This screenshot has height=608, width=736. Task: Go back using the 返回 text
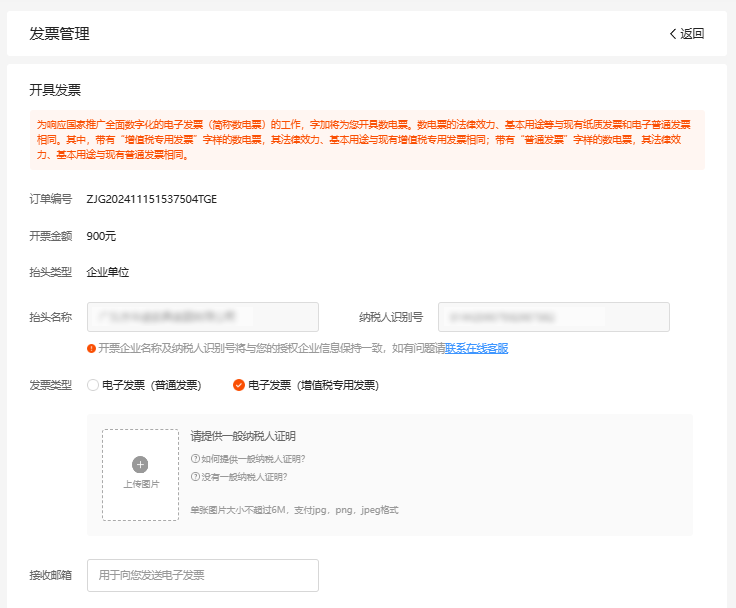pos(692,33)
